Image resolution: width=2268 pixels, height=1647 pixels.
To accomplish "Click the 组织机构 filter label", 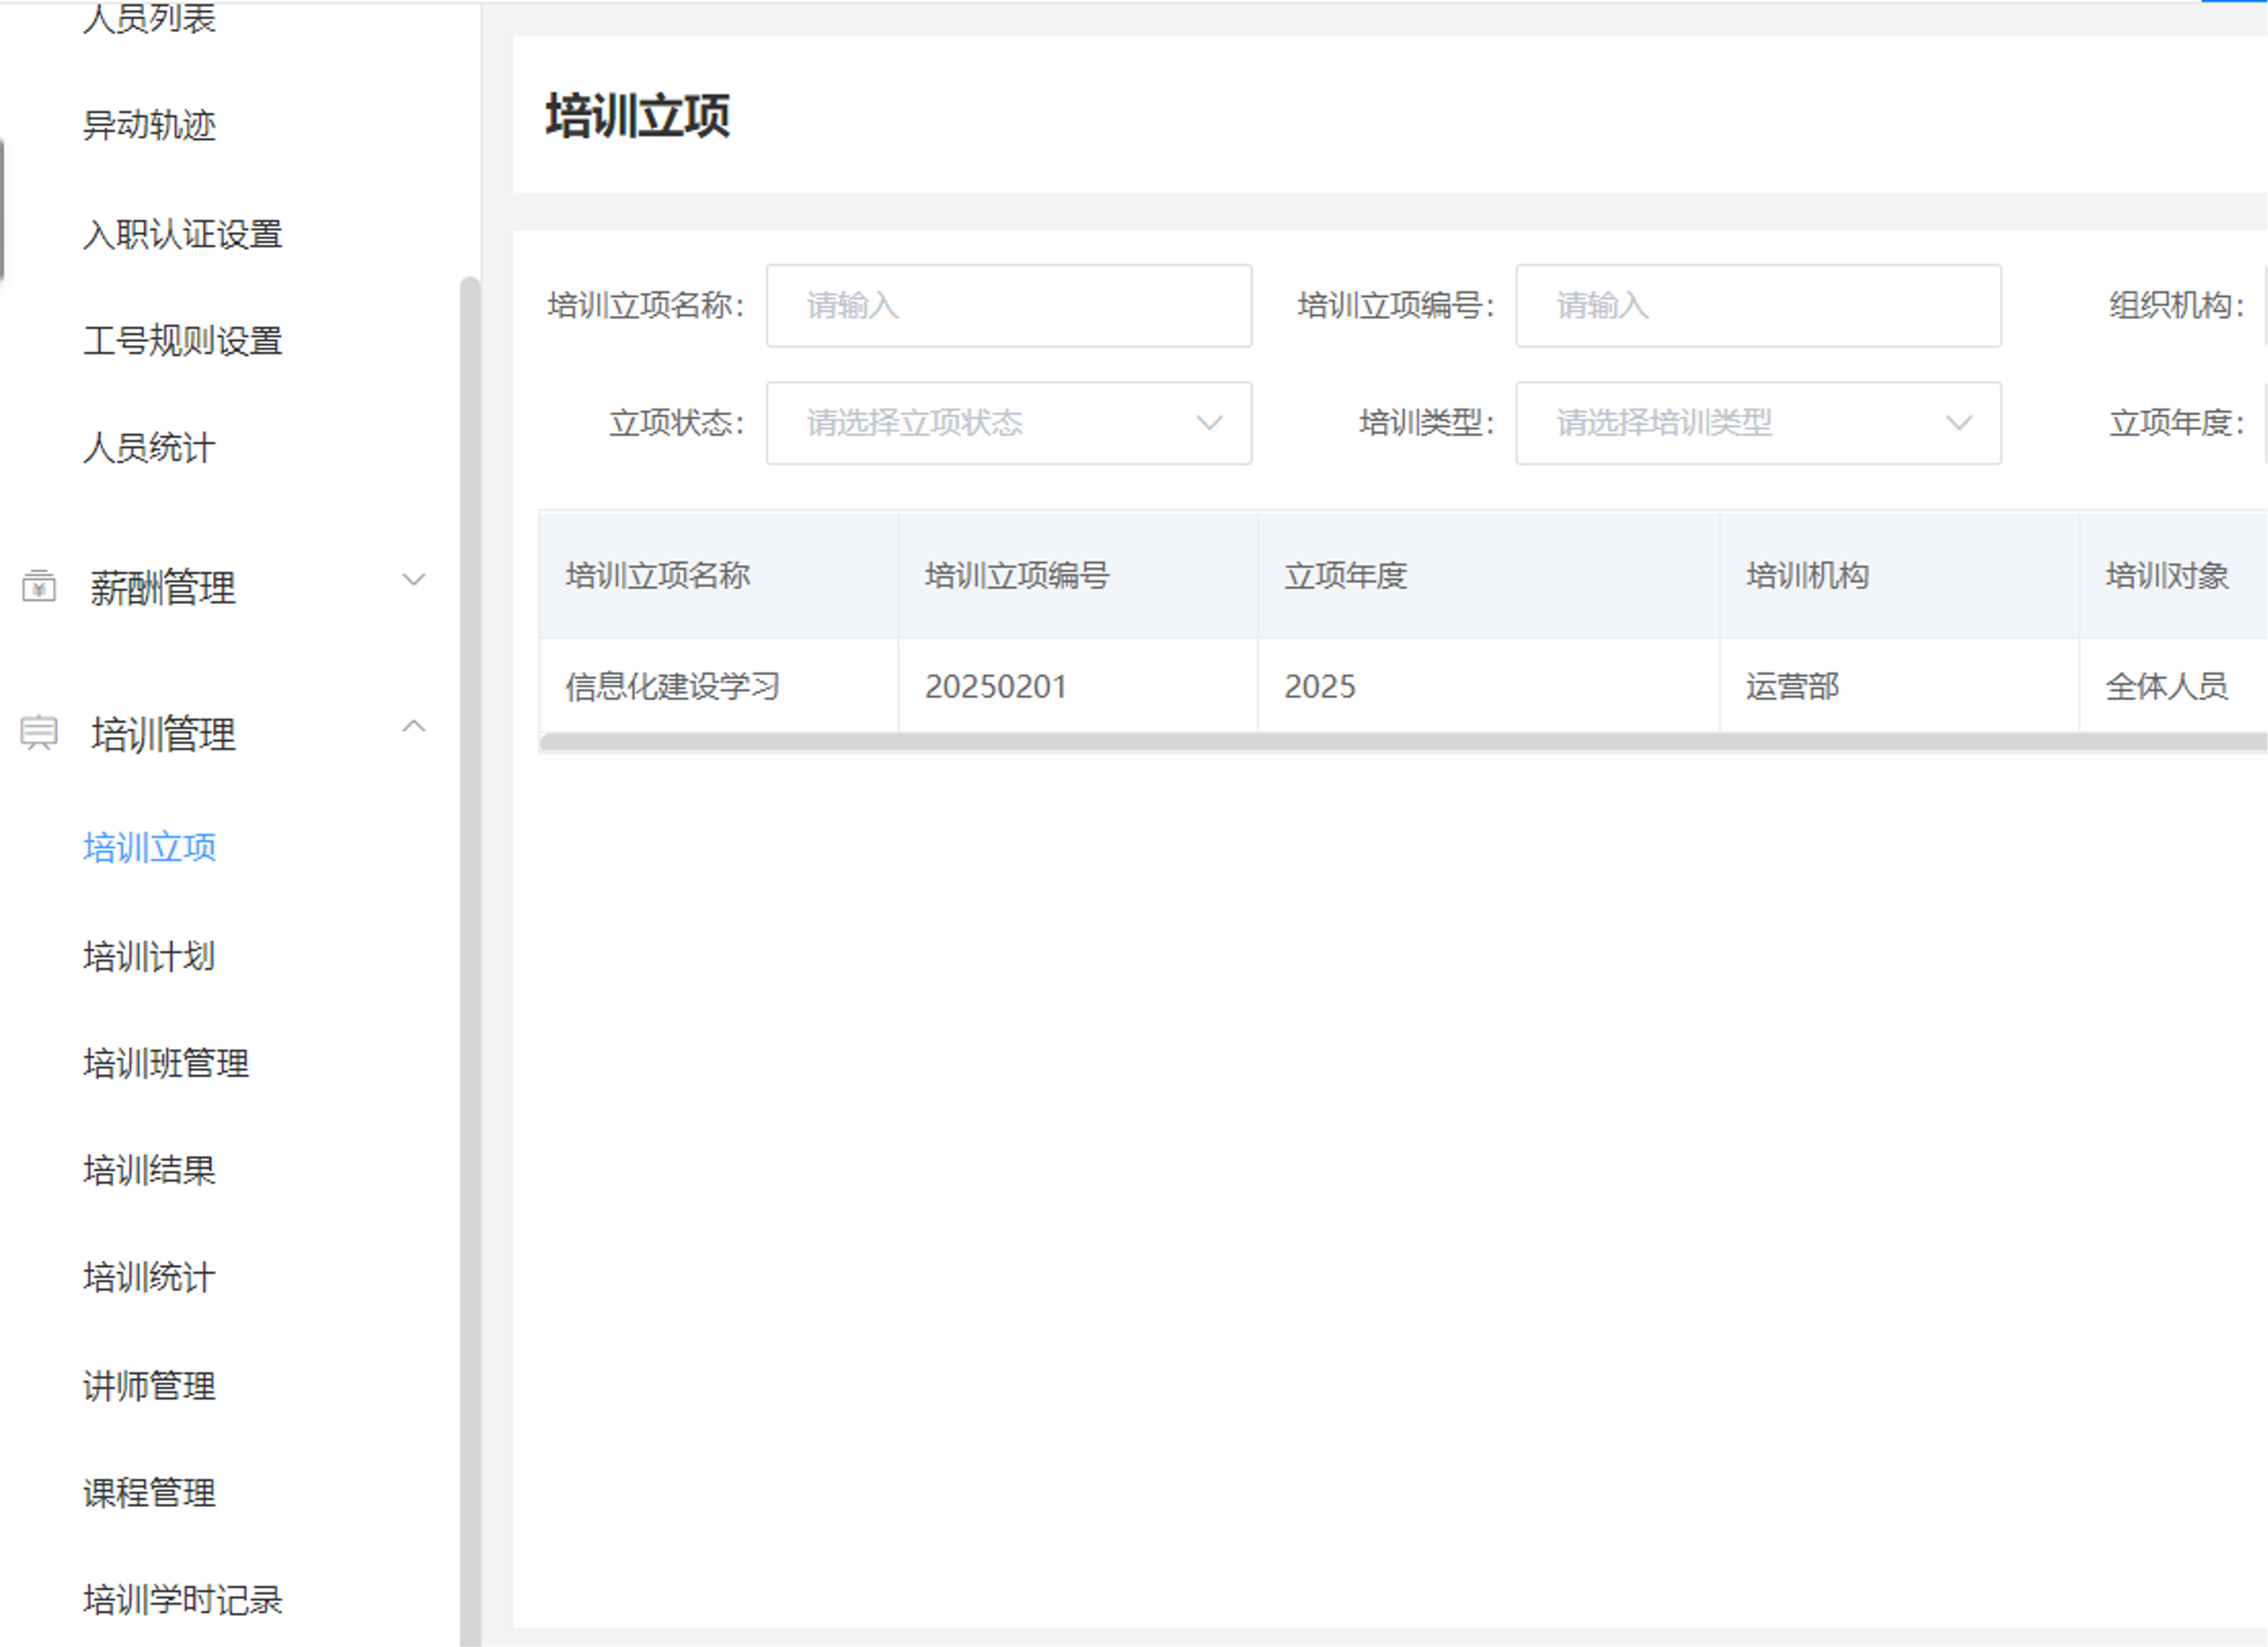I will click(x=2177, y=306).
